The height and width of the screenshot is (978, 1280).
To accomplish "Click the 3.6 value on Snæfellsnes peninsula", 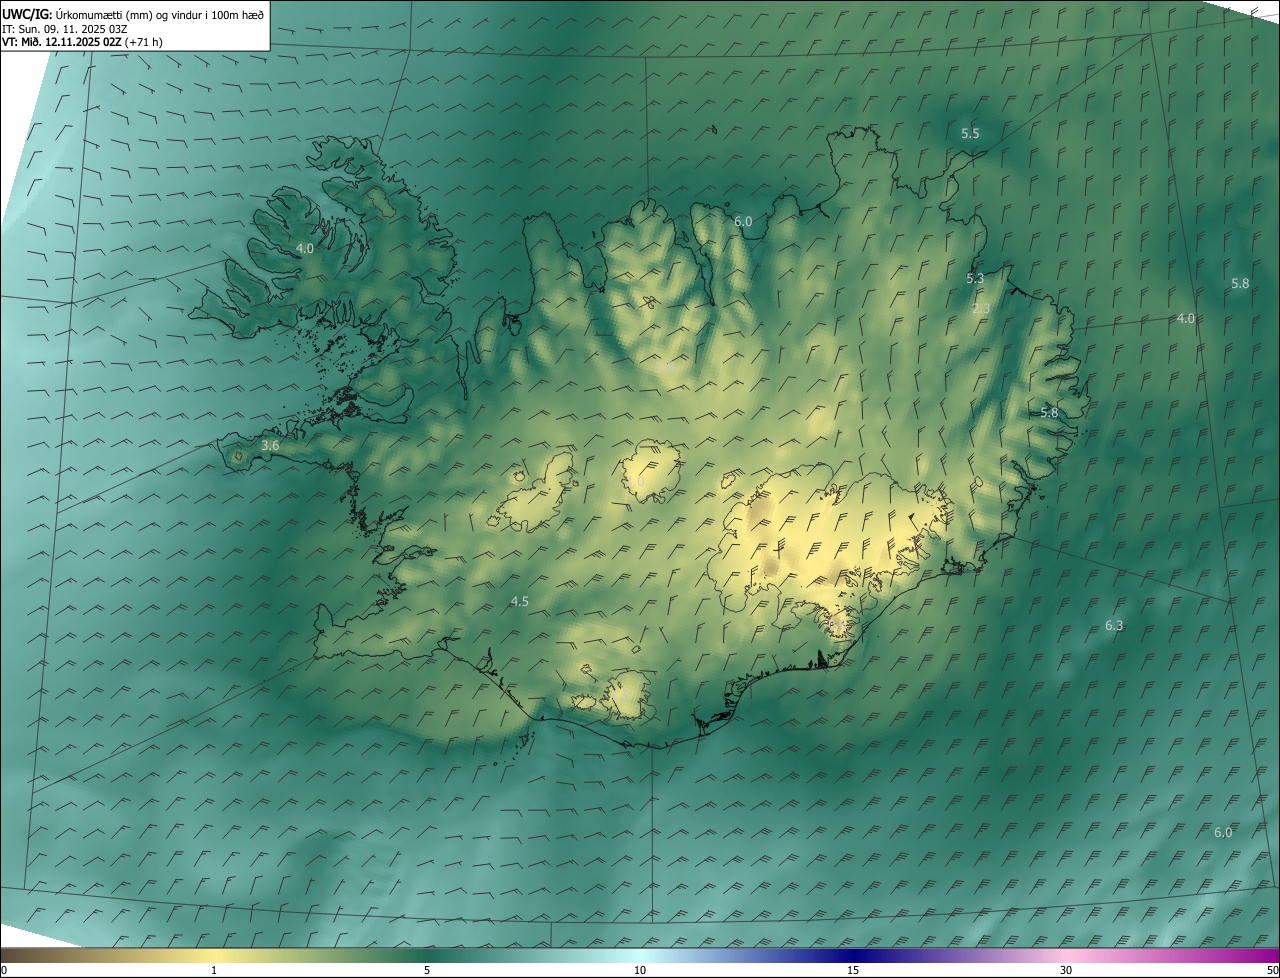I will 270,445.
